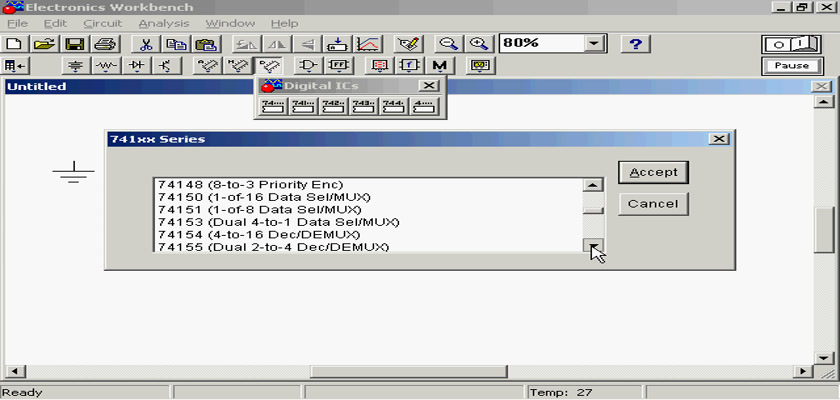Open the Help menu
Screen dimensions: 840x400
click(x=284, y=24)
